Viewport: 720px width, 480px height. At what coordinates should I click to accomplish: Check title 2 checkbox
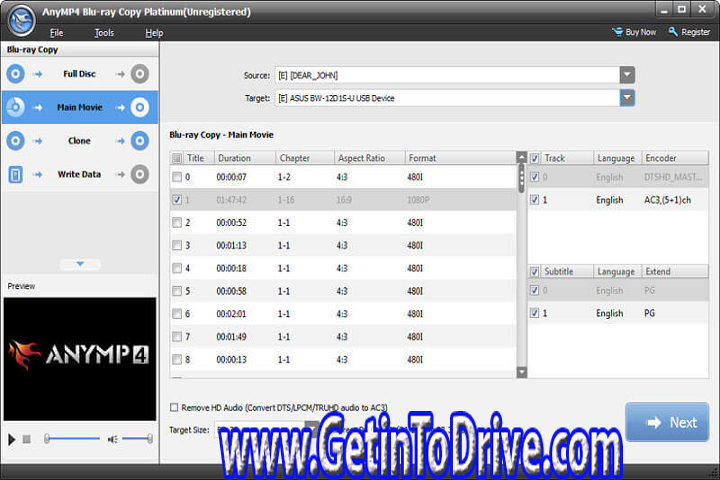pos(177,223)
